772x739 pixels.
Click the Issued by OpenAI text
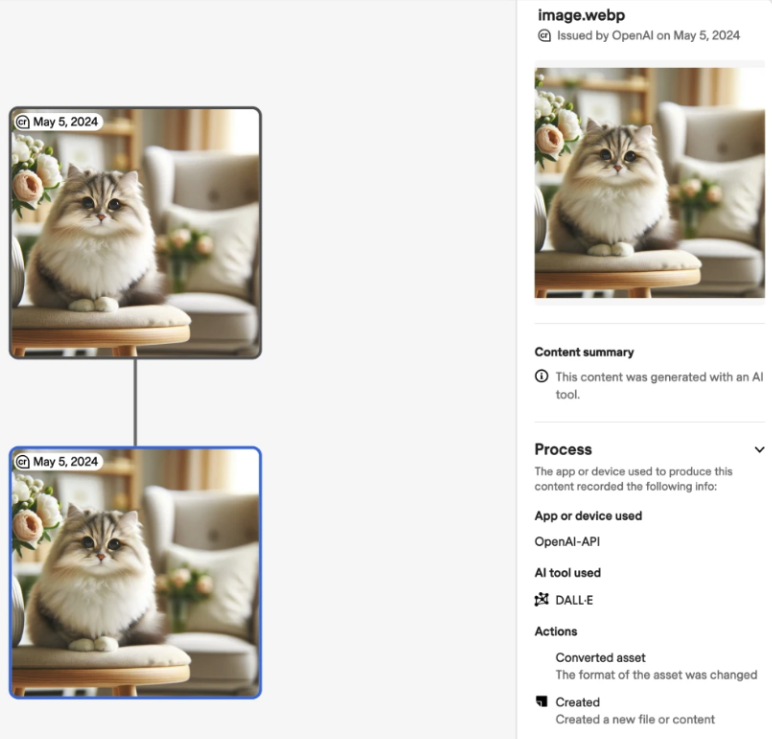[648, 35]
